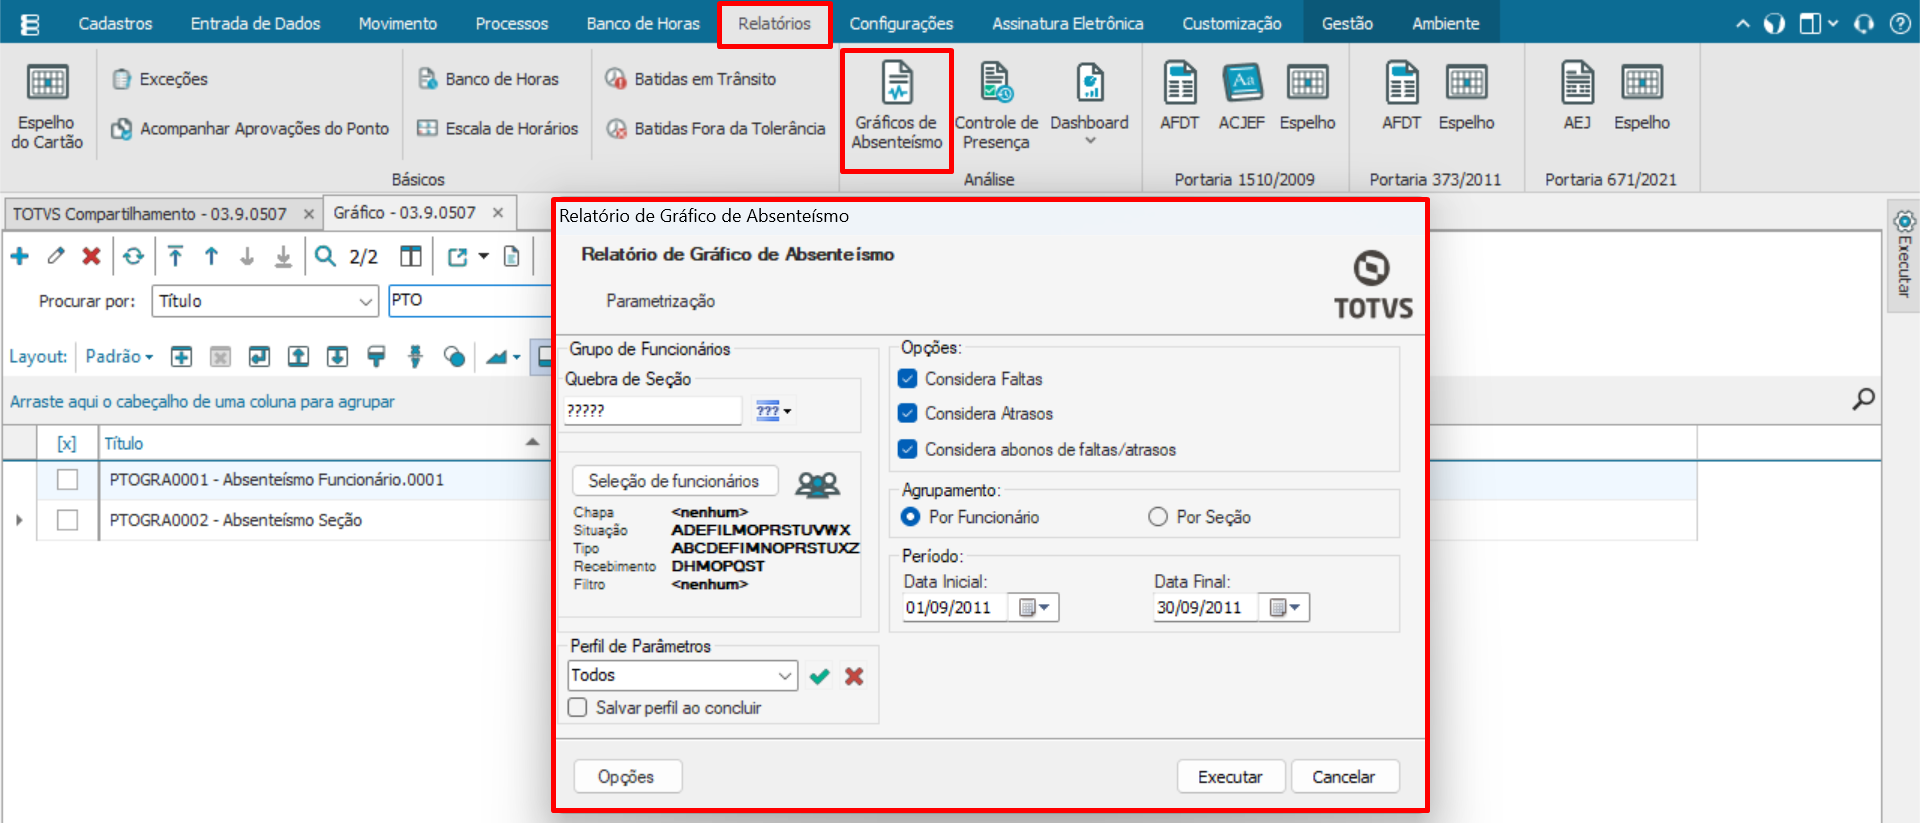Go to last record arrow
The width and height of the screenshot is (1920, 823).
[283, 257]
